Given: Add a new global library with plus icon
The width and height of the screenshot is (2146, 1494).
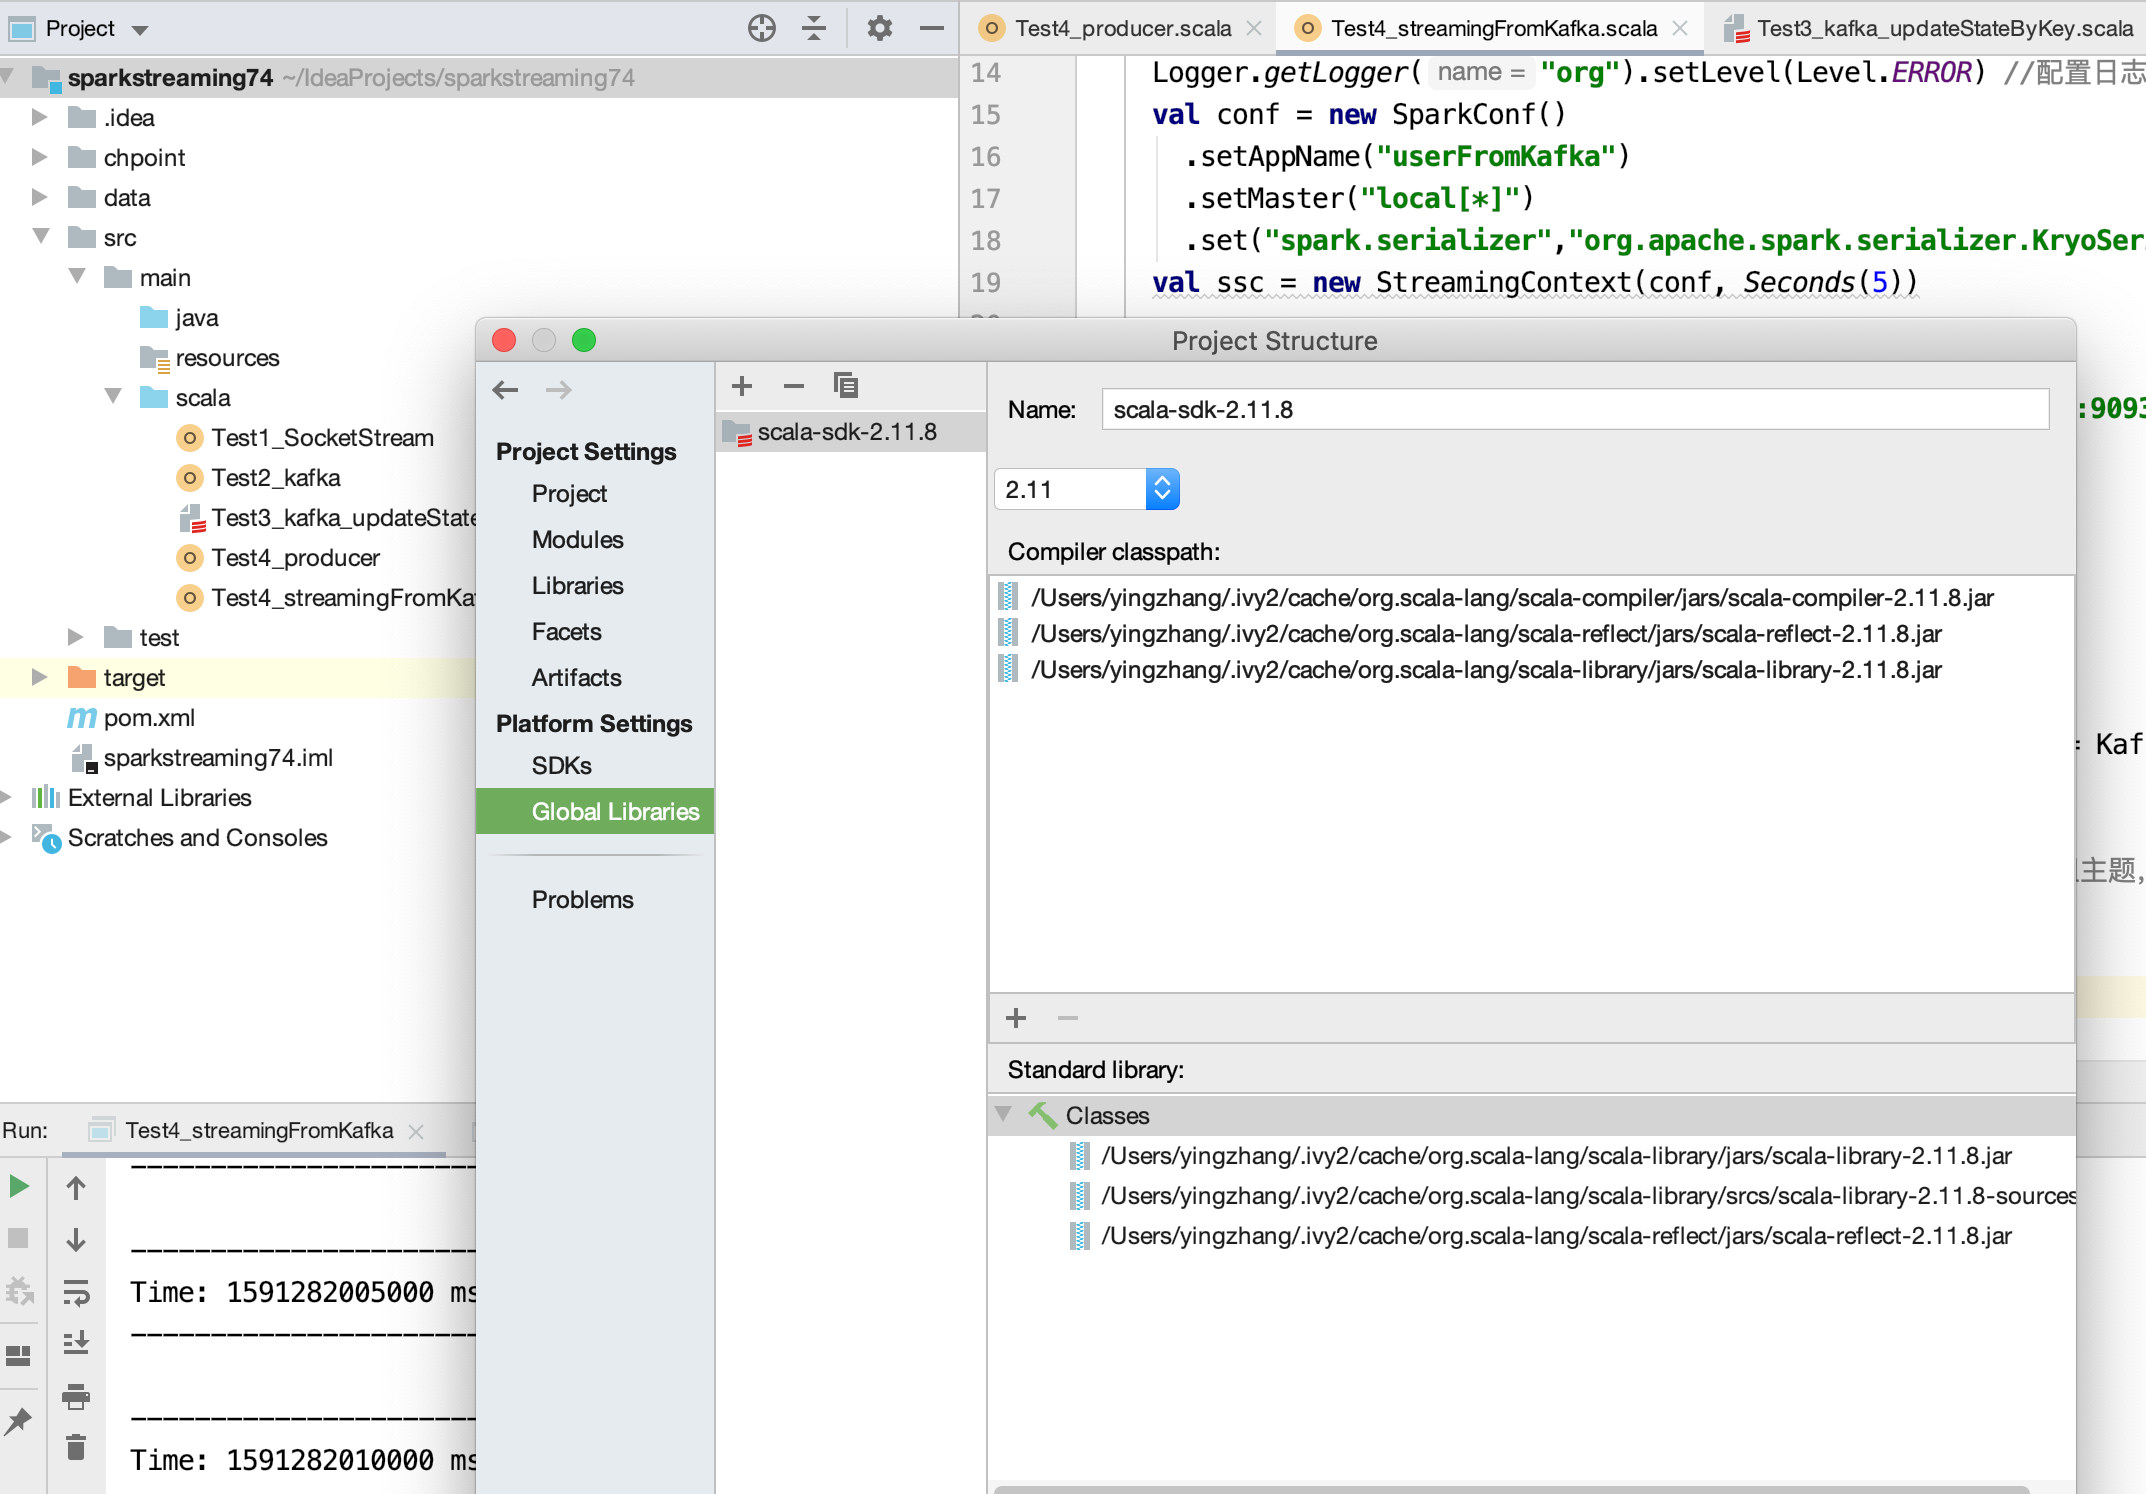Looking at the screenshot, I should click(742, 386).
